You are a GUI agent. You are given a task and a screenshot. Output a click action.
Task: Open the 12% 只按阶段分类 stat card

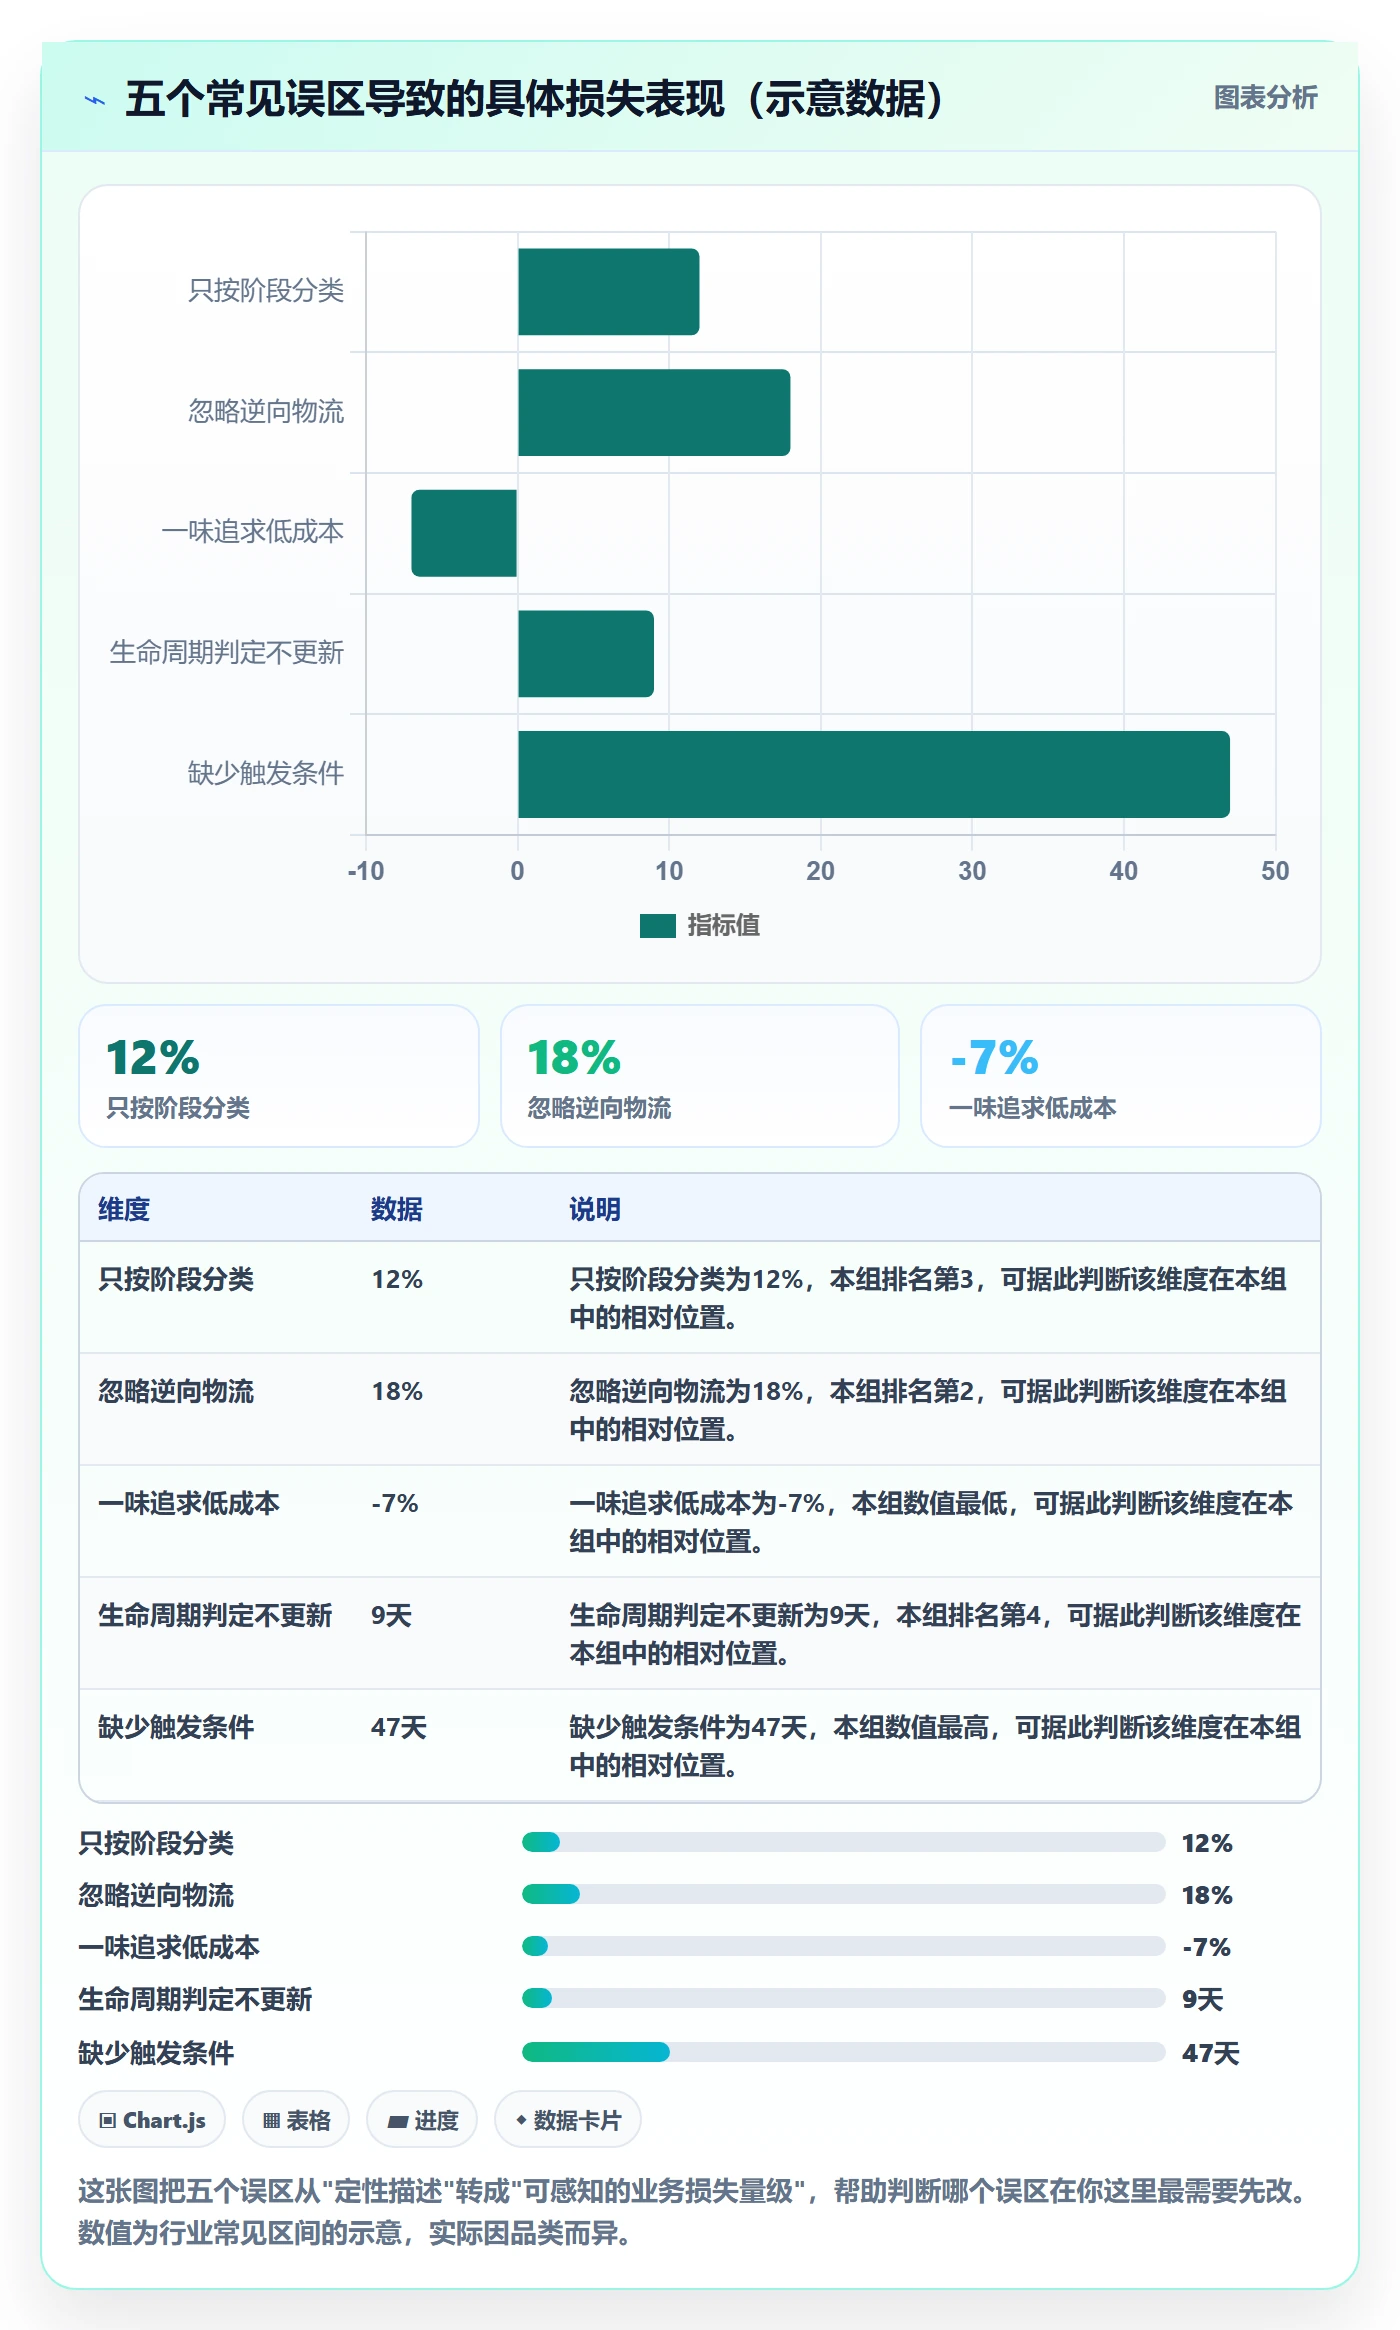[x=279, y=1076]
